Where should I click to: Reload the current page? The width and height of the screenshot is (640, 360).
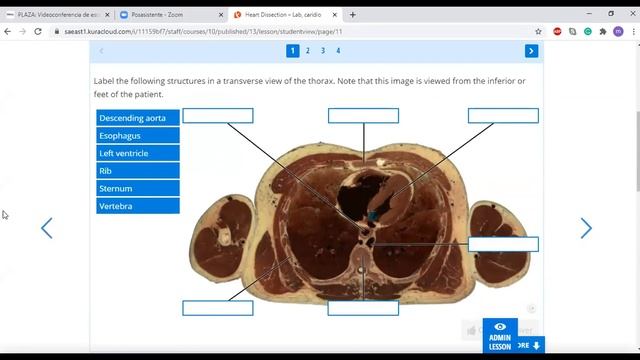[38, 31]
